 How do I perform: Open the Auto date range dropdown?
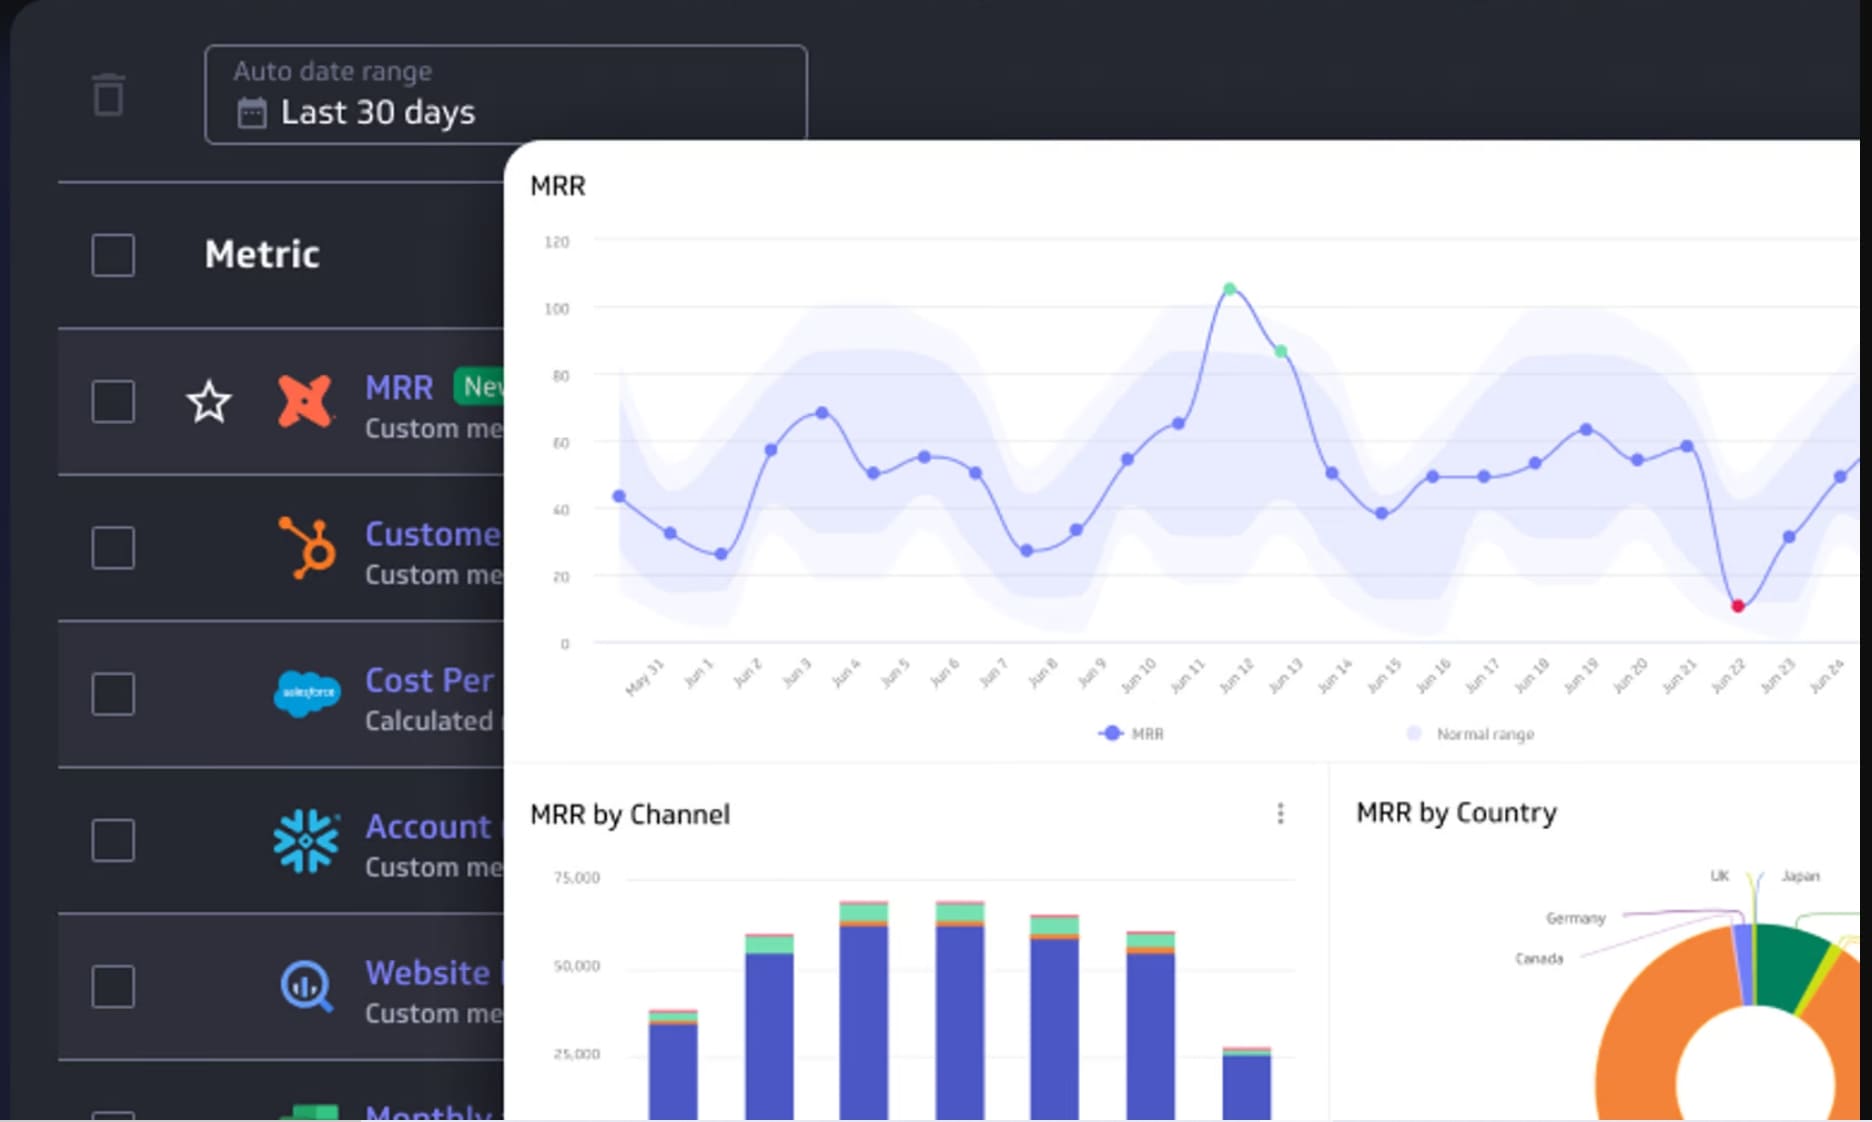(x=506, y=94)
